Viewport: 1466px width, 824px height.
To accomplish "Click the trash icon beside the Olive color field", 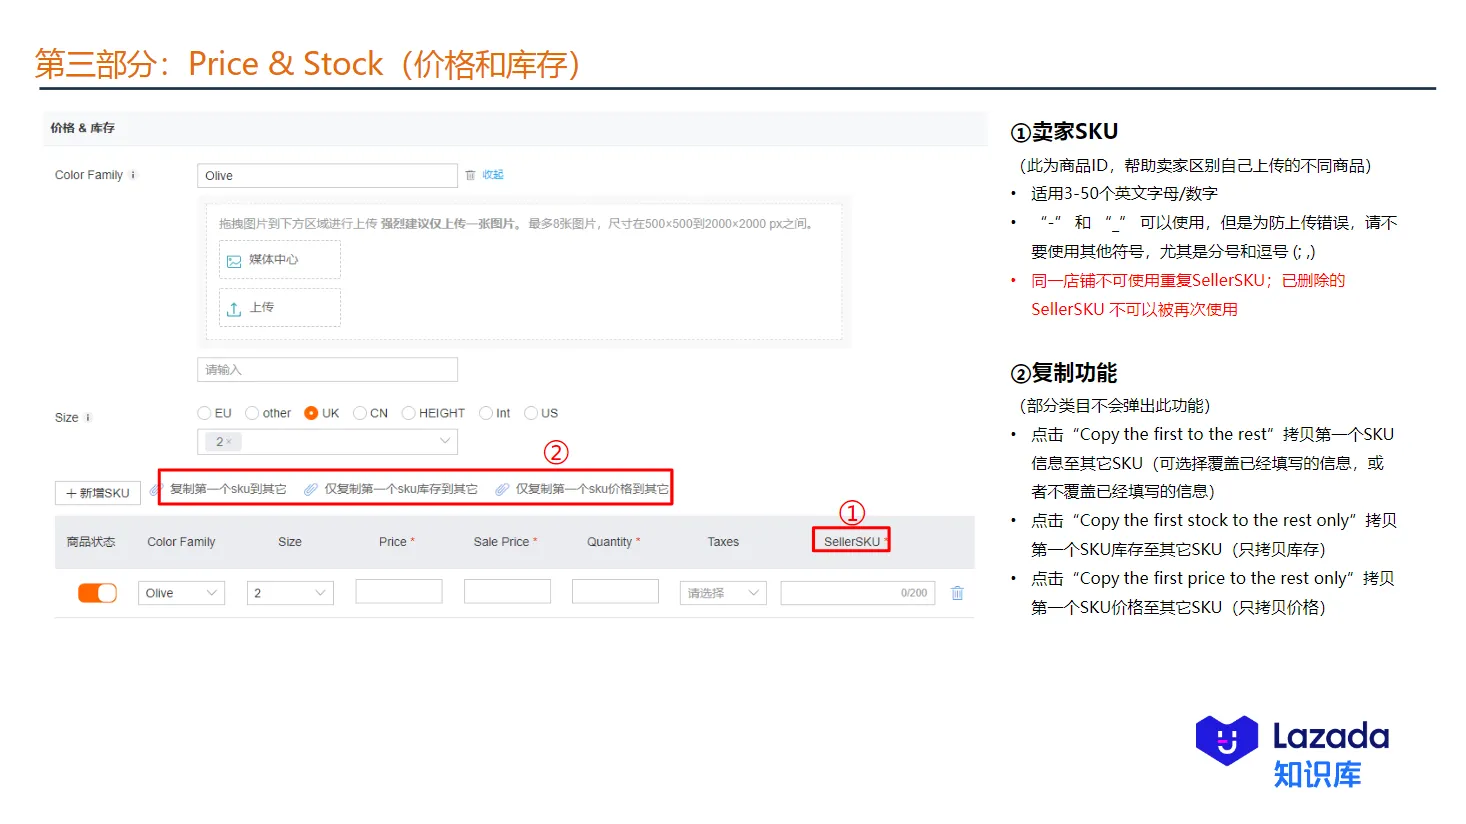I will point(470,174).
